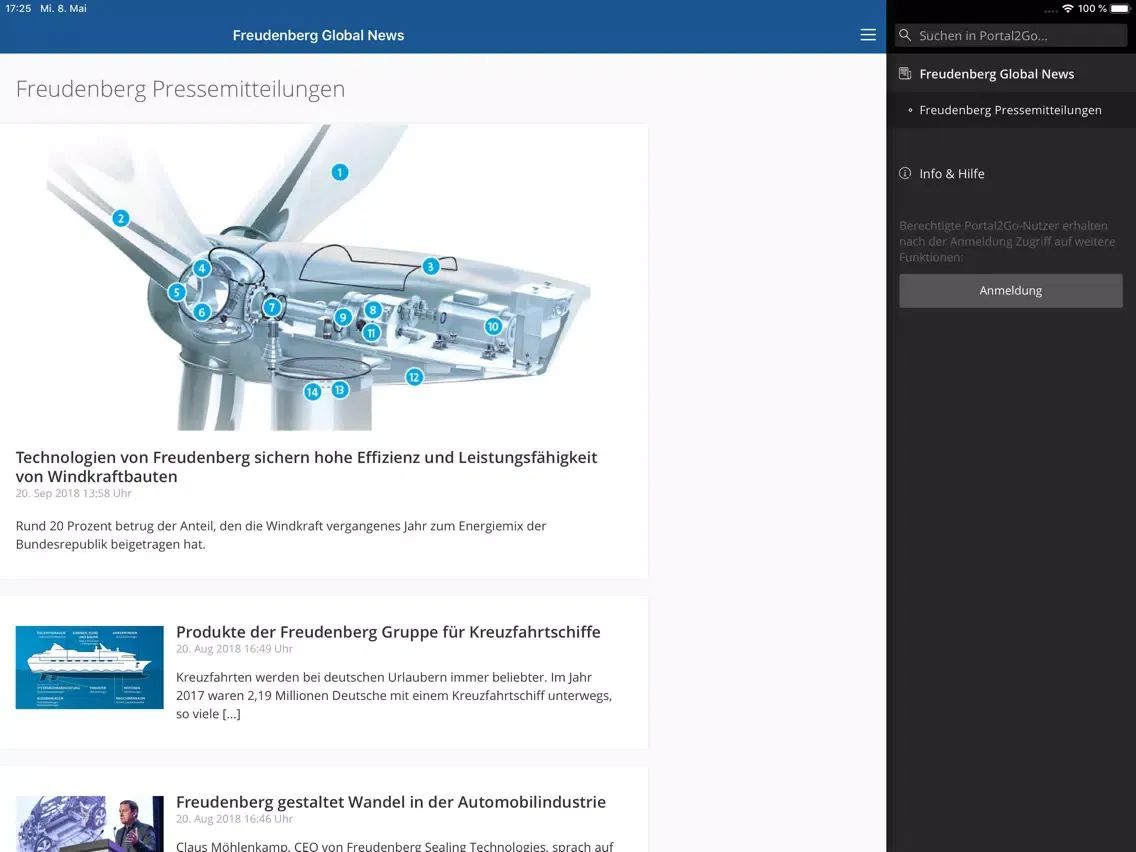
Task: Open the hamburger menu in the header
Action: click(x=868, y=35)
